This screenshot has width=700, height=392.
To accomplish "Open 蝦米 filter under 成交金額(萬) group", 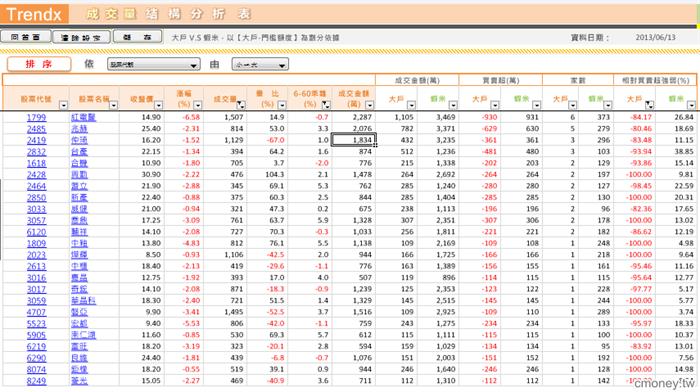I will [x=453, y=105].
